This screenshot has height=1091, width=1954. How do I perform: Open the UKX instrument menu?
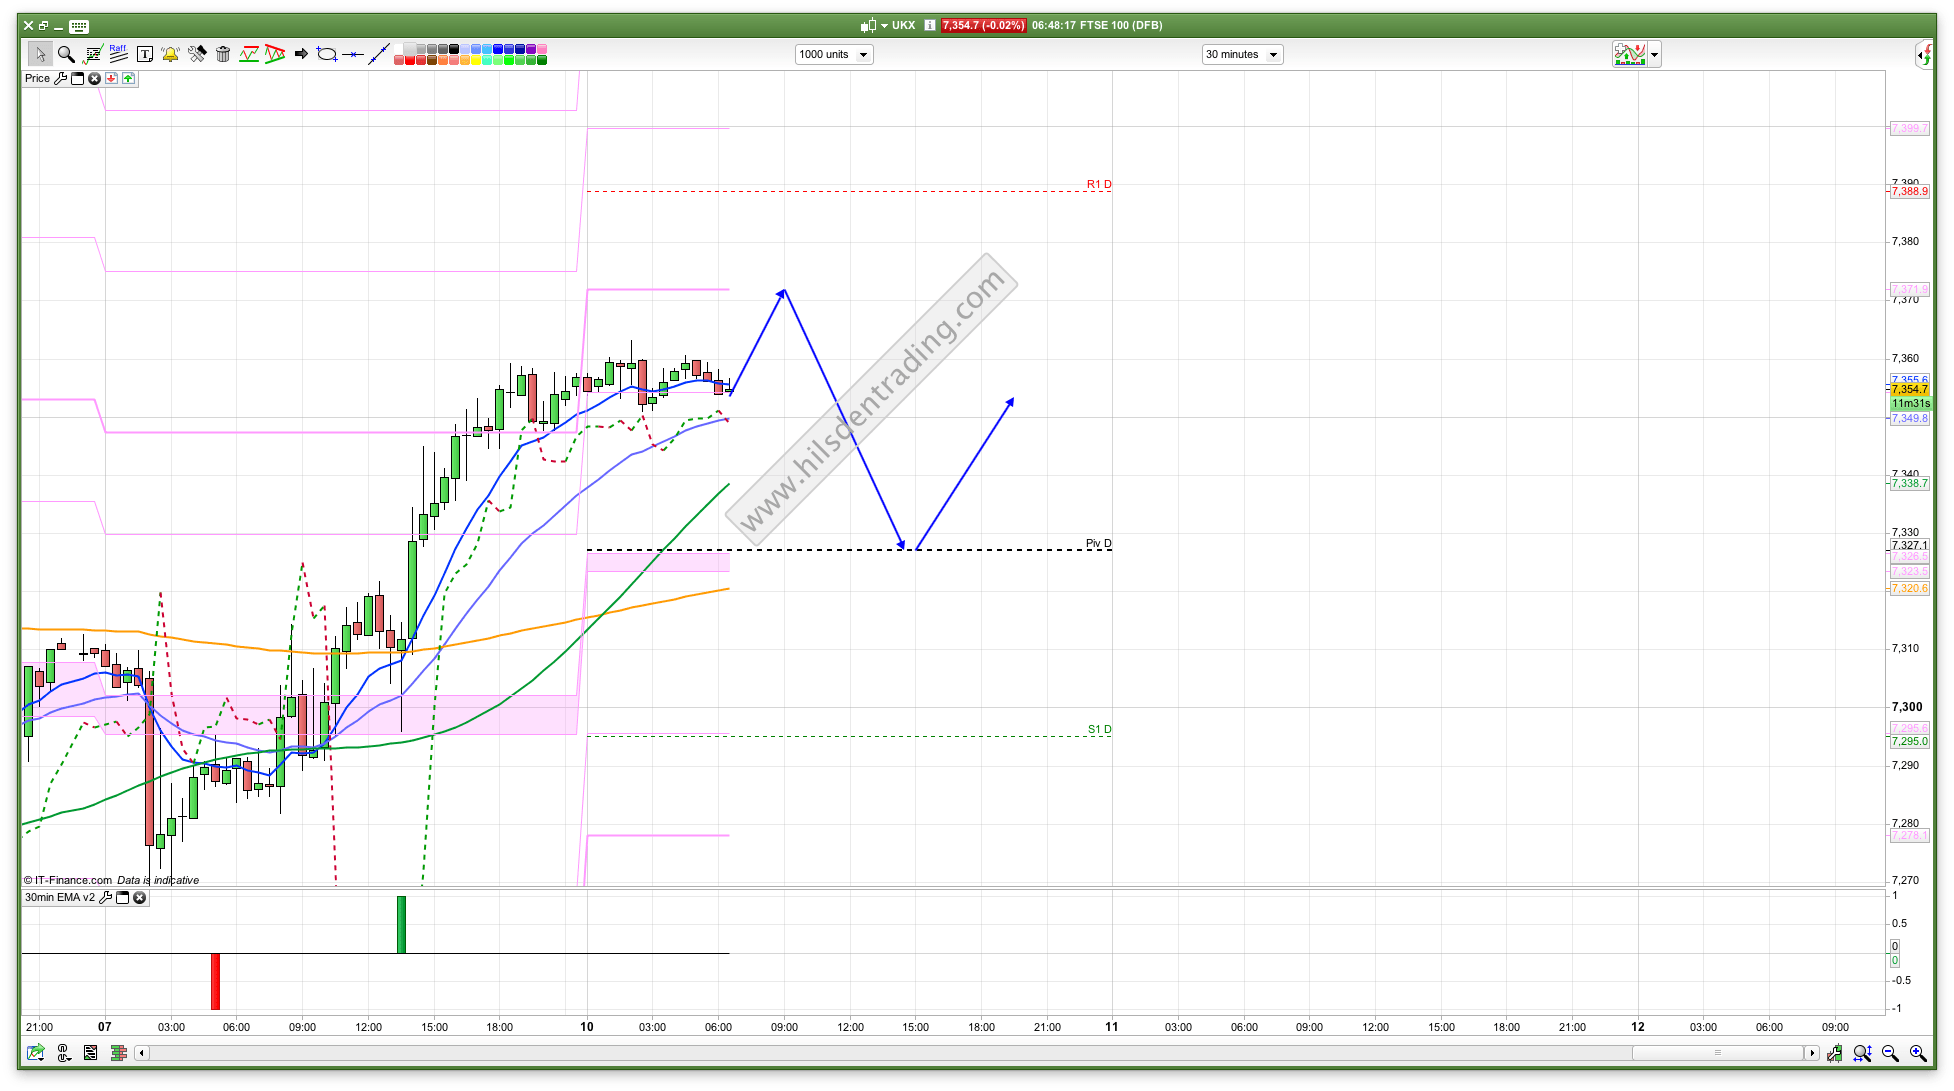tap(884, 26)
